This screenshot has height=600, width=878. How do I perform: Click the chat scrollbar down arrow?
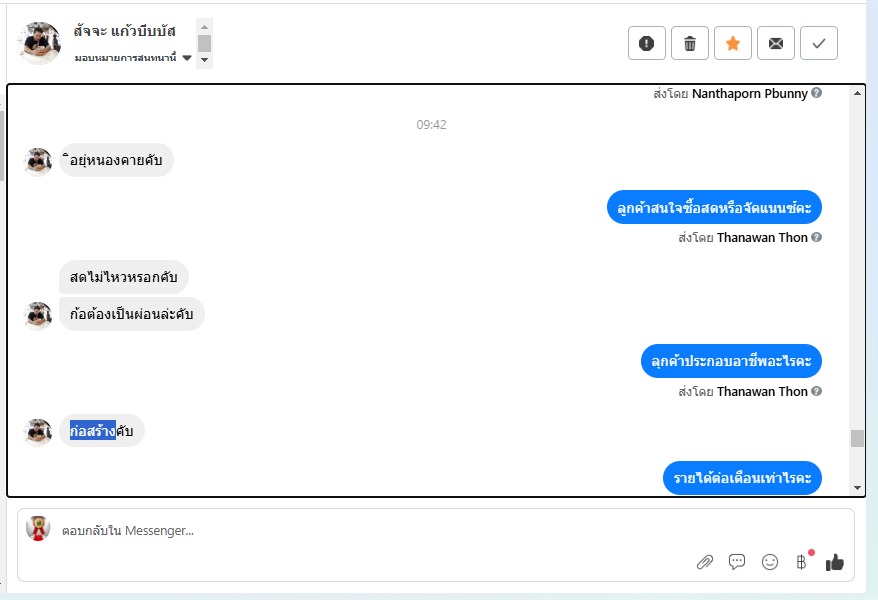coord(857,488)
